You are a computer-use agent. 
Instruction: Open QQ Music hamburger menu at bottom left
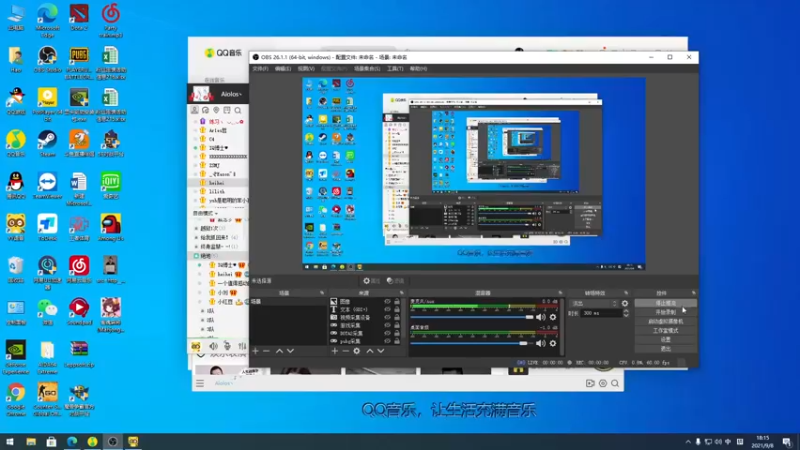[x=200, y=383]
